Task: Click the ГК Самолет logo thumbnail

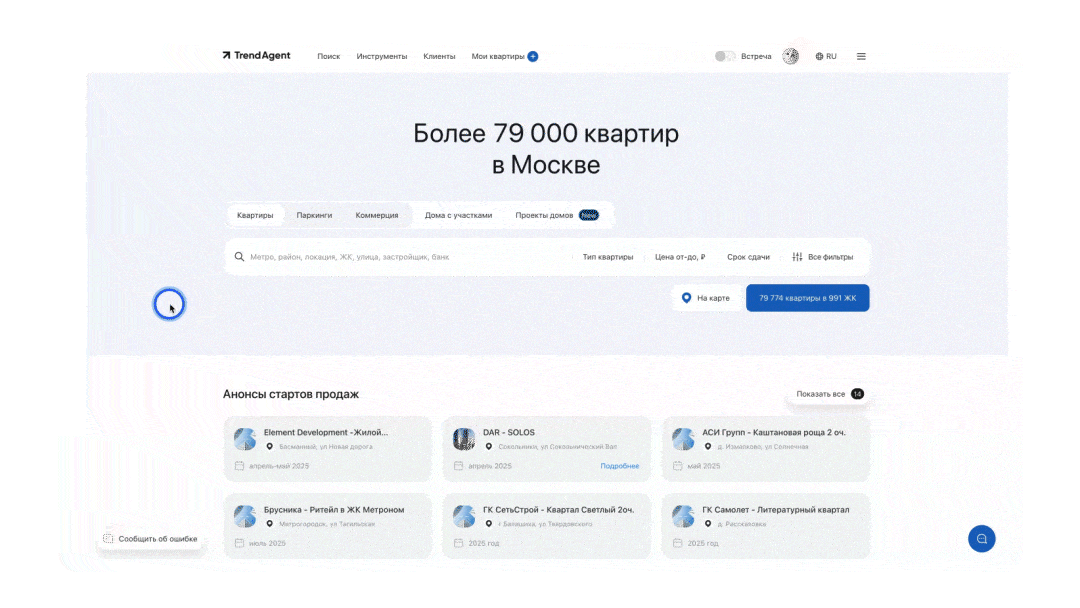Action: 683,516
